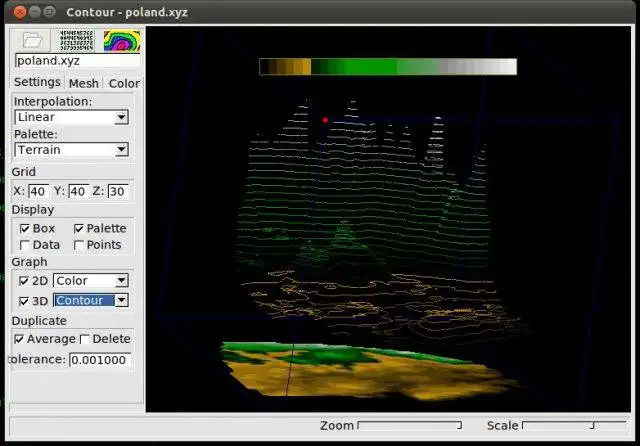
Task: Click the terrain palette color bar
Action: click(388, 67)
